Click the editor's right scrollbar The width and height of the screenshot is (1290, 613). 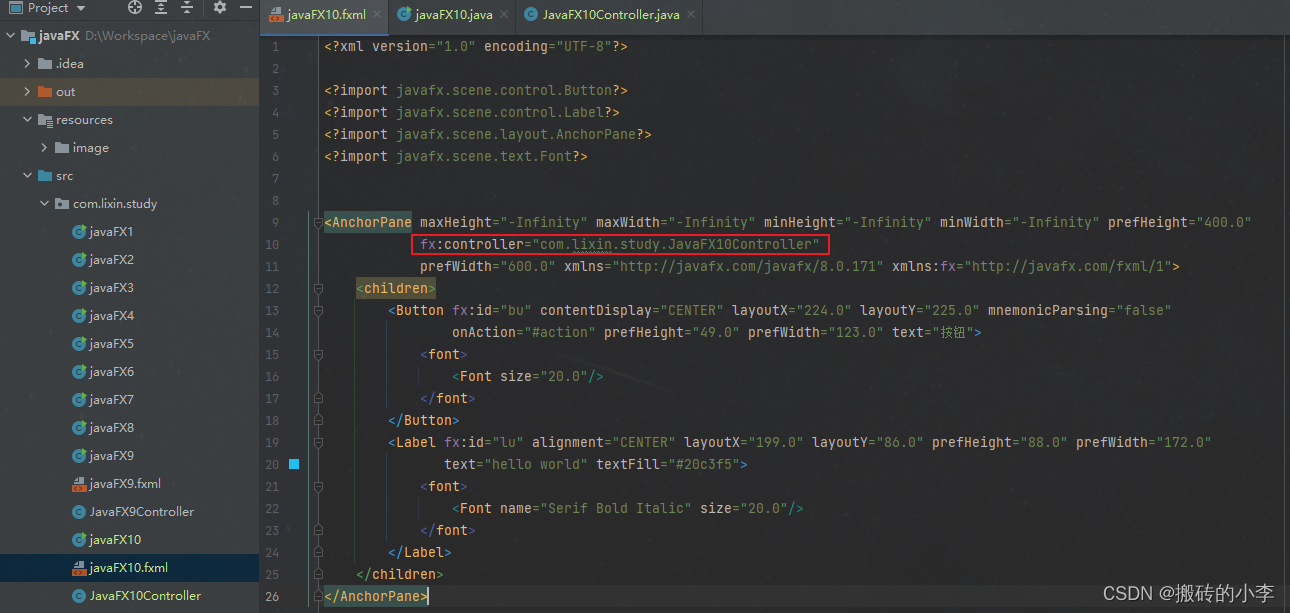(1284, 300)
